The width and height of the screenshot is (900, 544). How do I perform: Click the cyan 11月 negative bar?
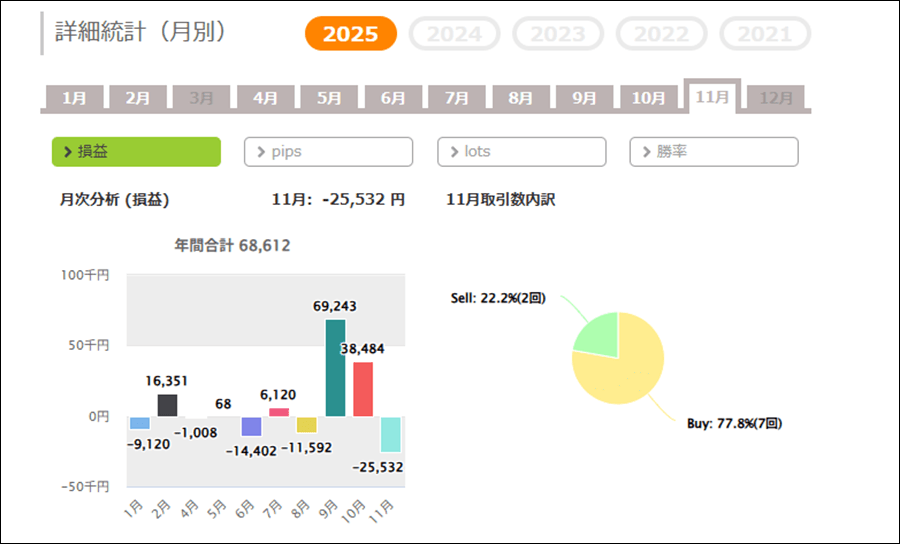coord(391,434)
